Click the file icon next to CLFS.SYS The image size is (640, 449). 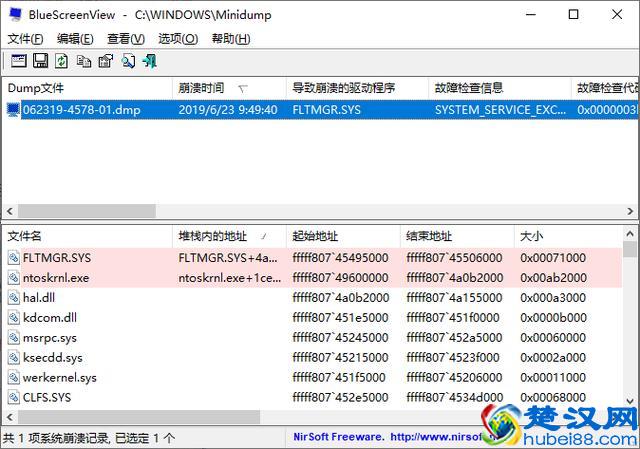click(x=13, y=397)
